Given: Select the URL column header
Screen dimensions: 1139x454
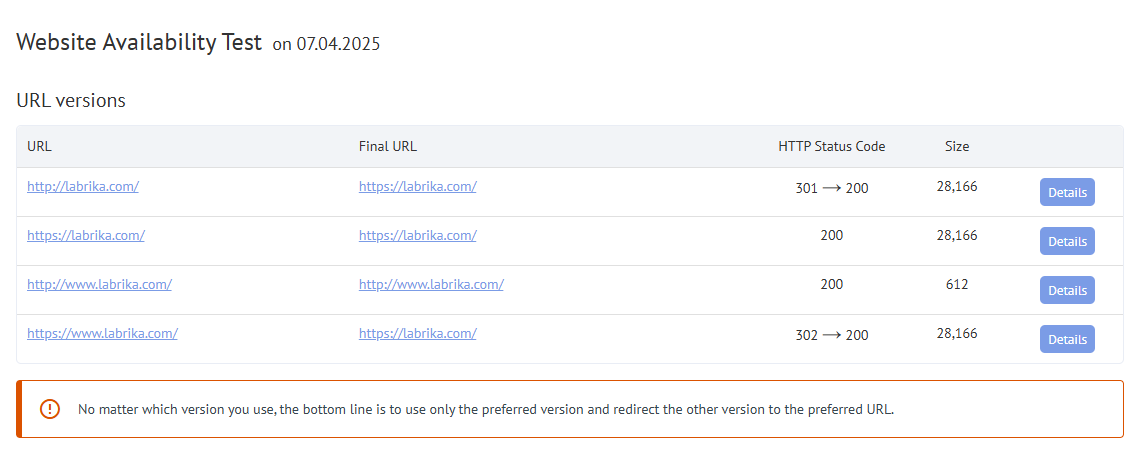Looking at the screenshot, I should pyautogui.click(x=39, y=146).
